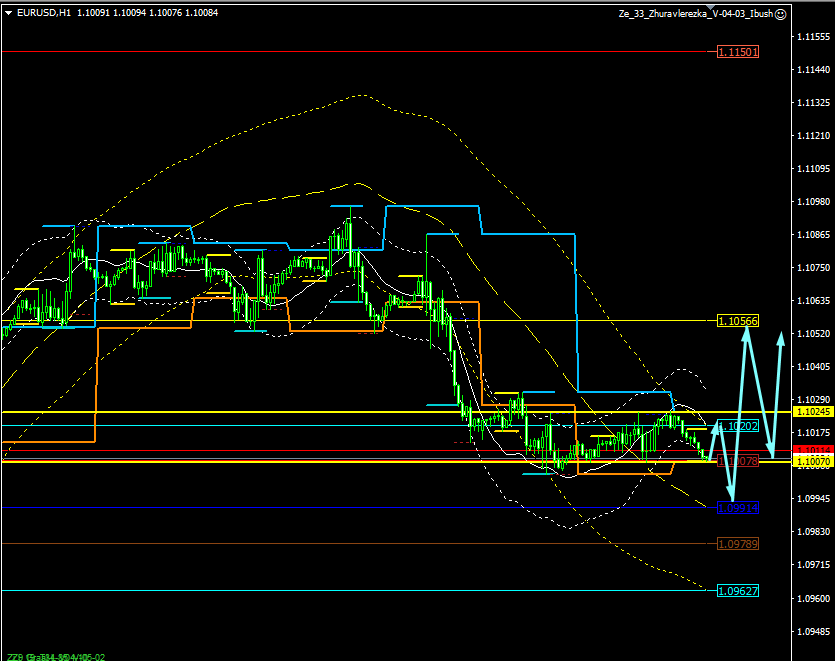Click 1.11555 on the price scale
835x661 pixels.
coord(813,37)
